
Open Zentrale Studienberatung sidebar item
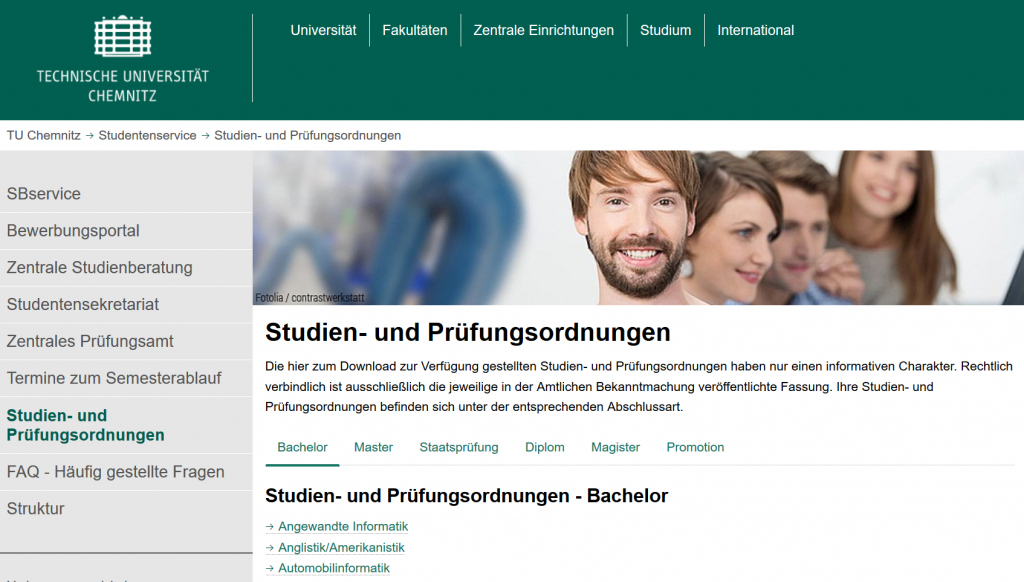tap(126, 268)
